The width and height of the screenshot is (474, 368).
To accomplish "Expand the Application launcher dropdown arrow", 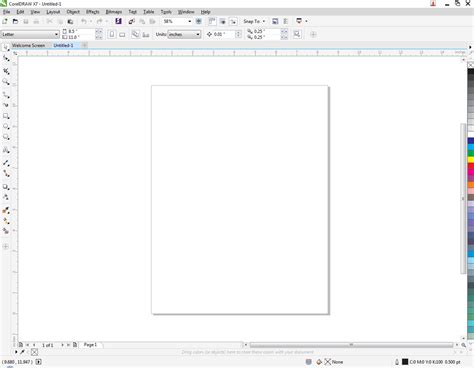I will [x=306, y=21].
